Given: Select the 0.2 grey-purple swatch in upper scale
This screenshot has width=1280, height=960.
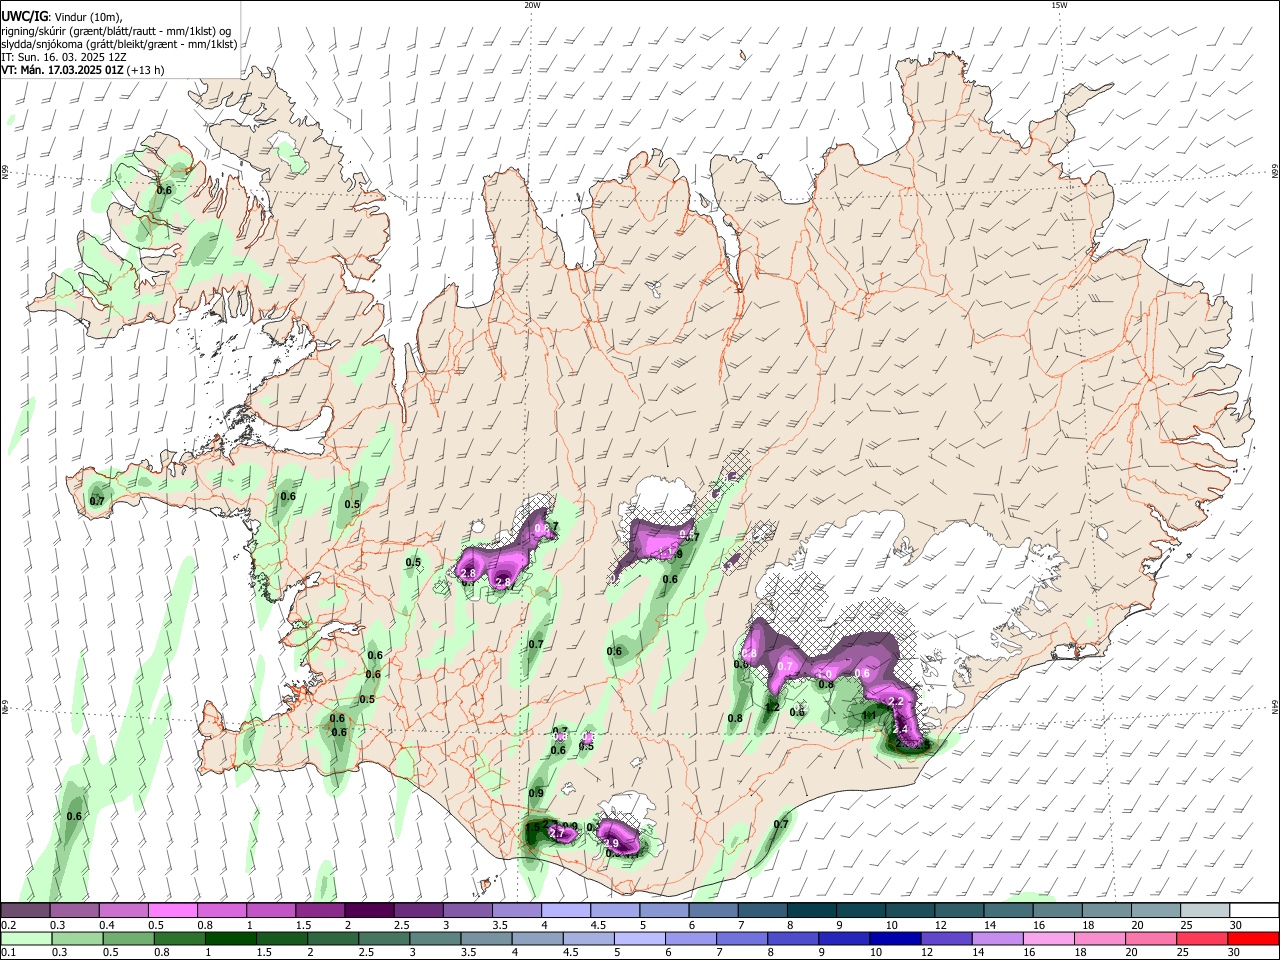Looking at the screenshot, I should coord(25,910).
